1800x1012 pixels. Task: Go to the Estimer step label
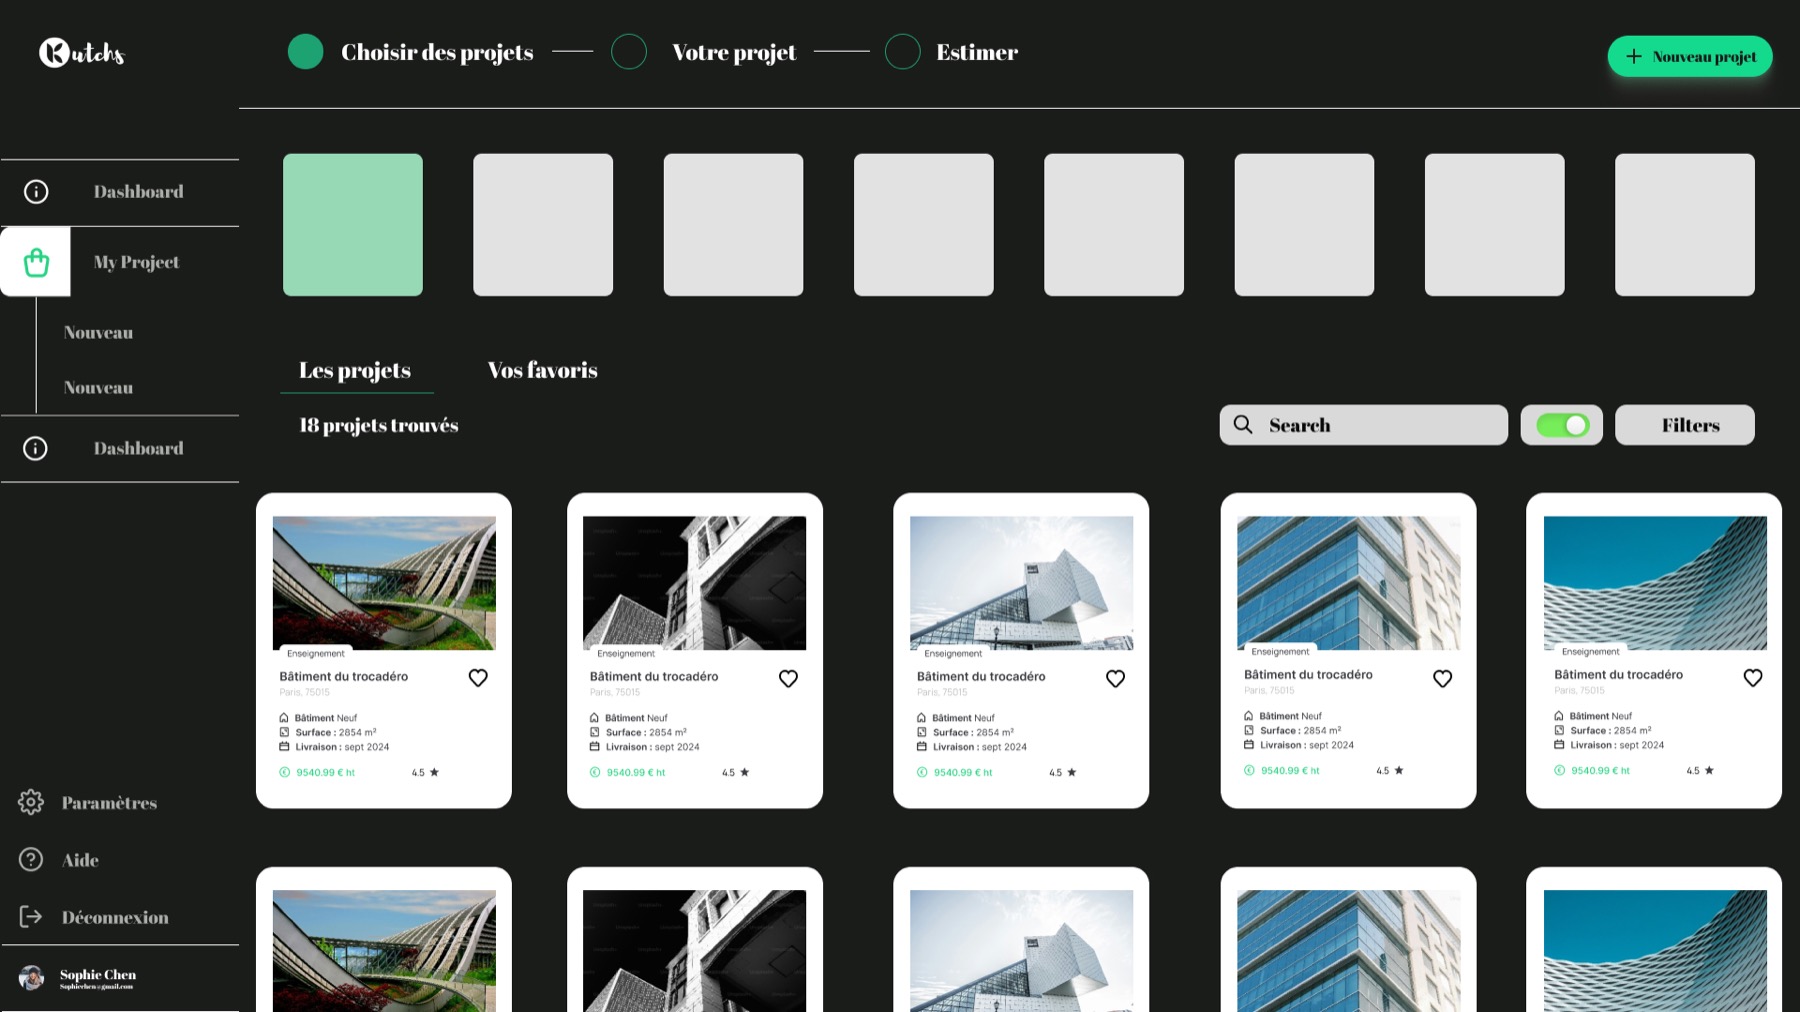(977, 52)
